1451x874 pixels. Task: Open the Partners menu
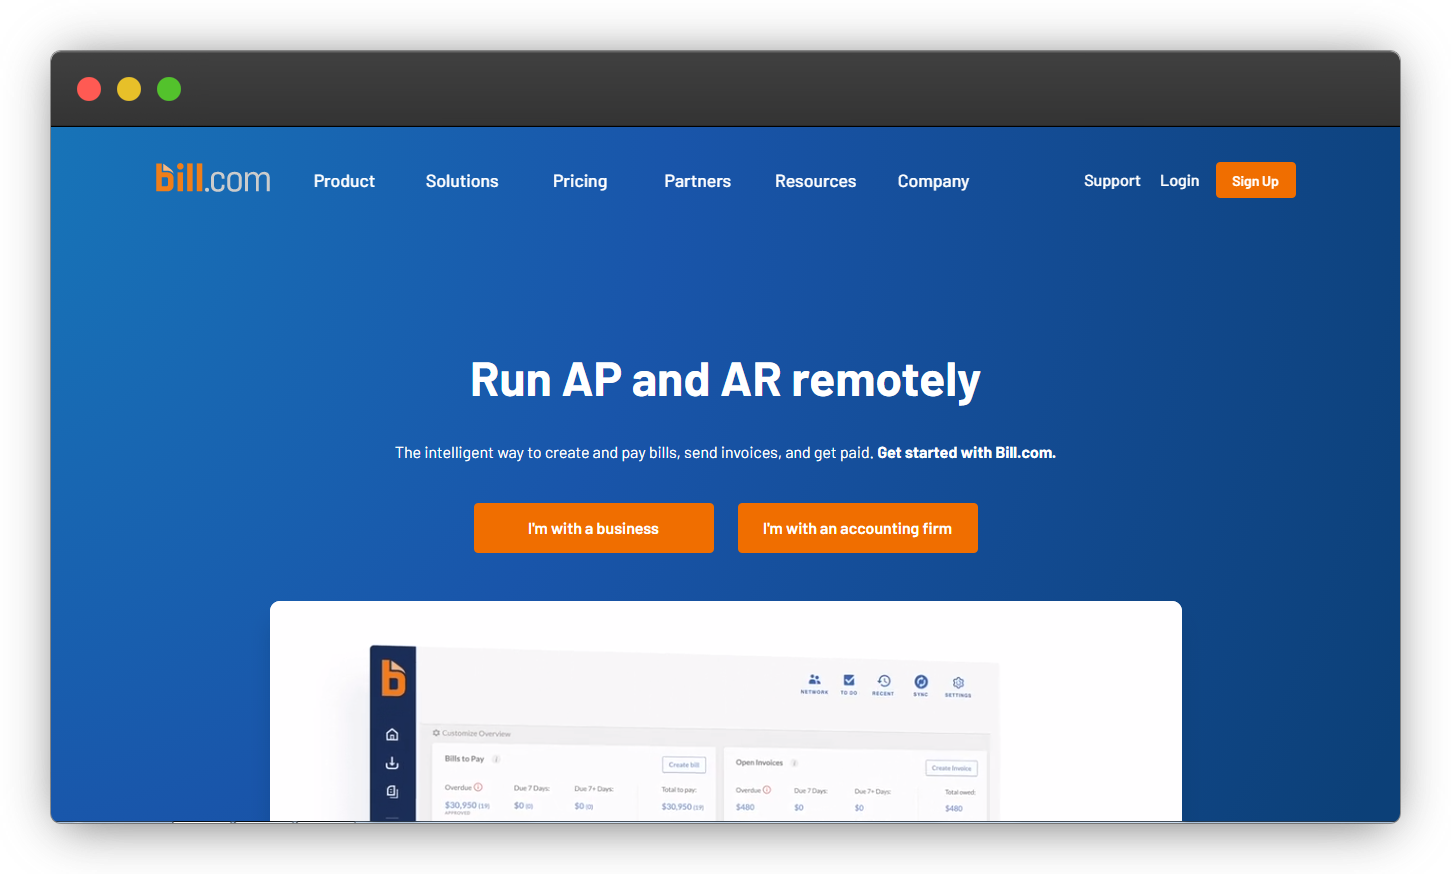tap(697, 181)
